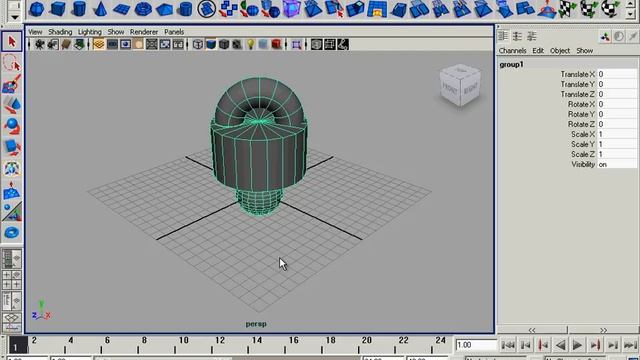Click the last-used torus tool icon
This screenshot has width=640, height=360.
(x=11, y=233)
